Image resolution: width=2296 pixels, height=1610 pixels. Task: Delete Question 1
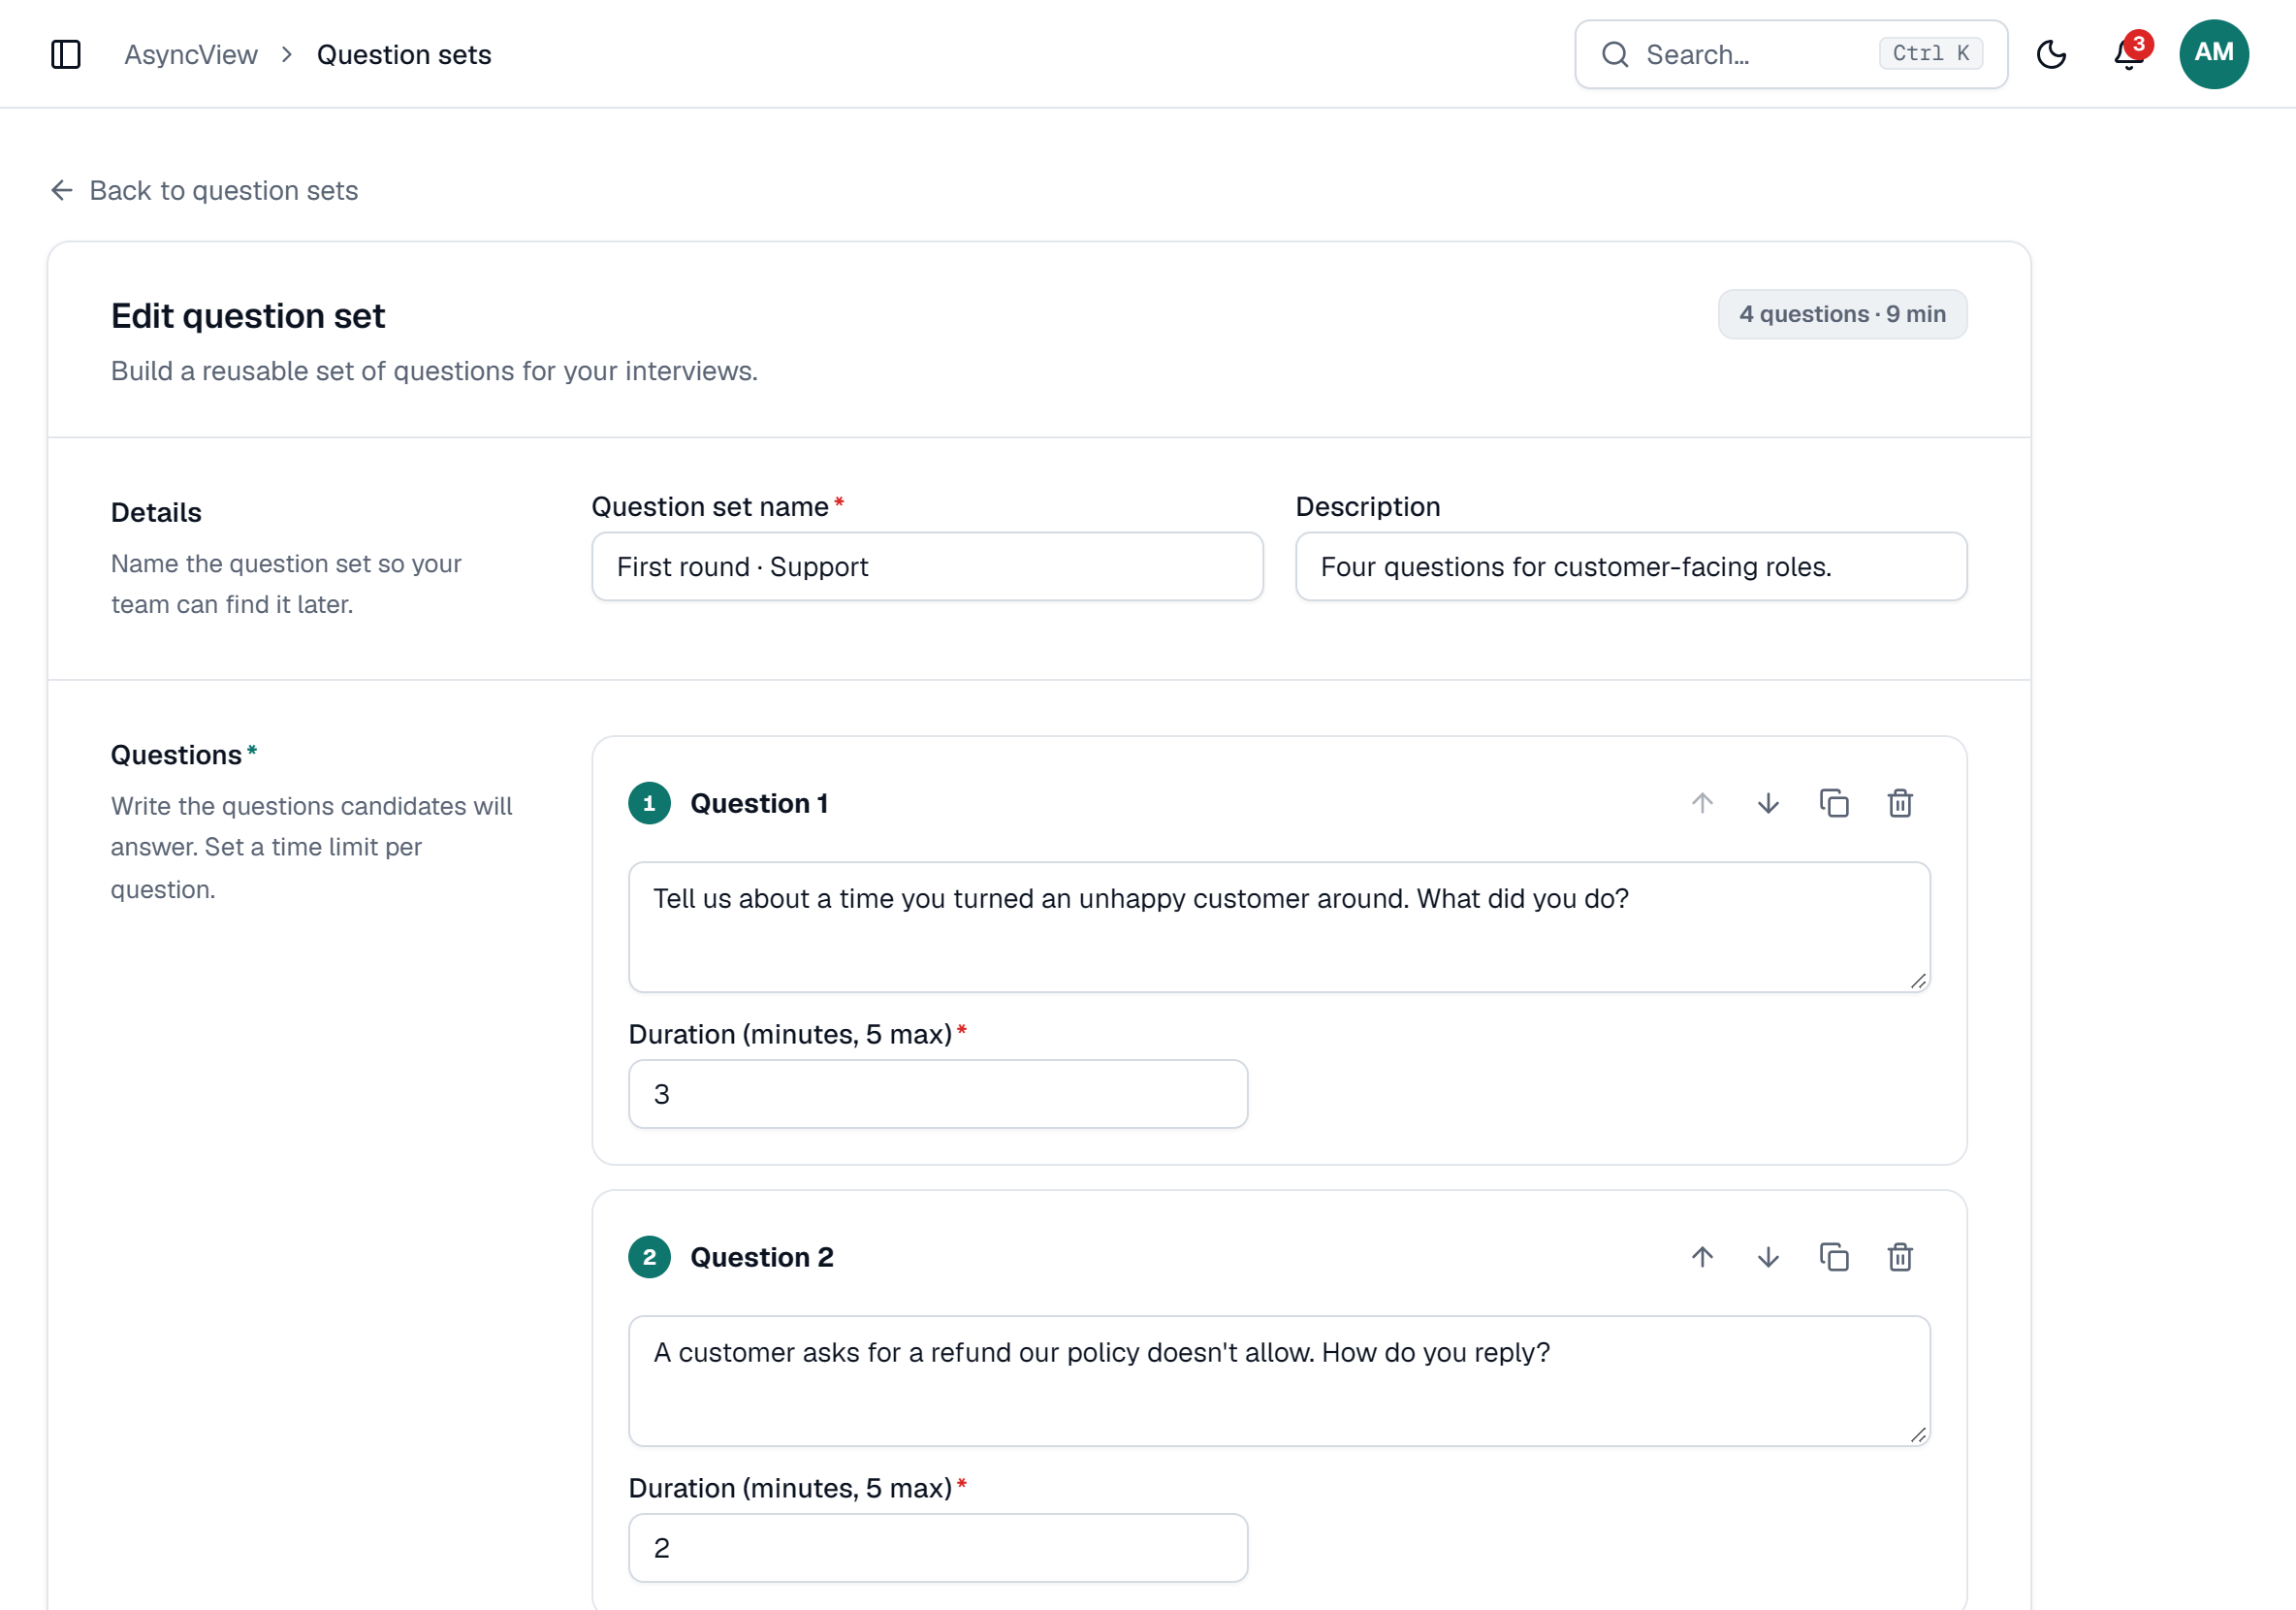[x=1900, y=803]
